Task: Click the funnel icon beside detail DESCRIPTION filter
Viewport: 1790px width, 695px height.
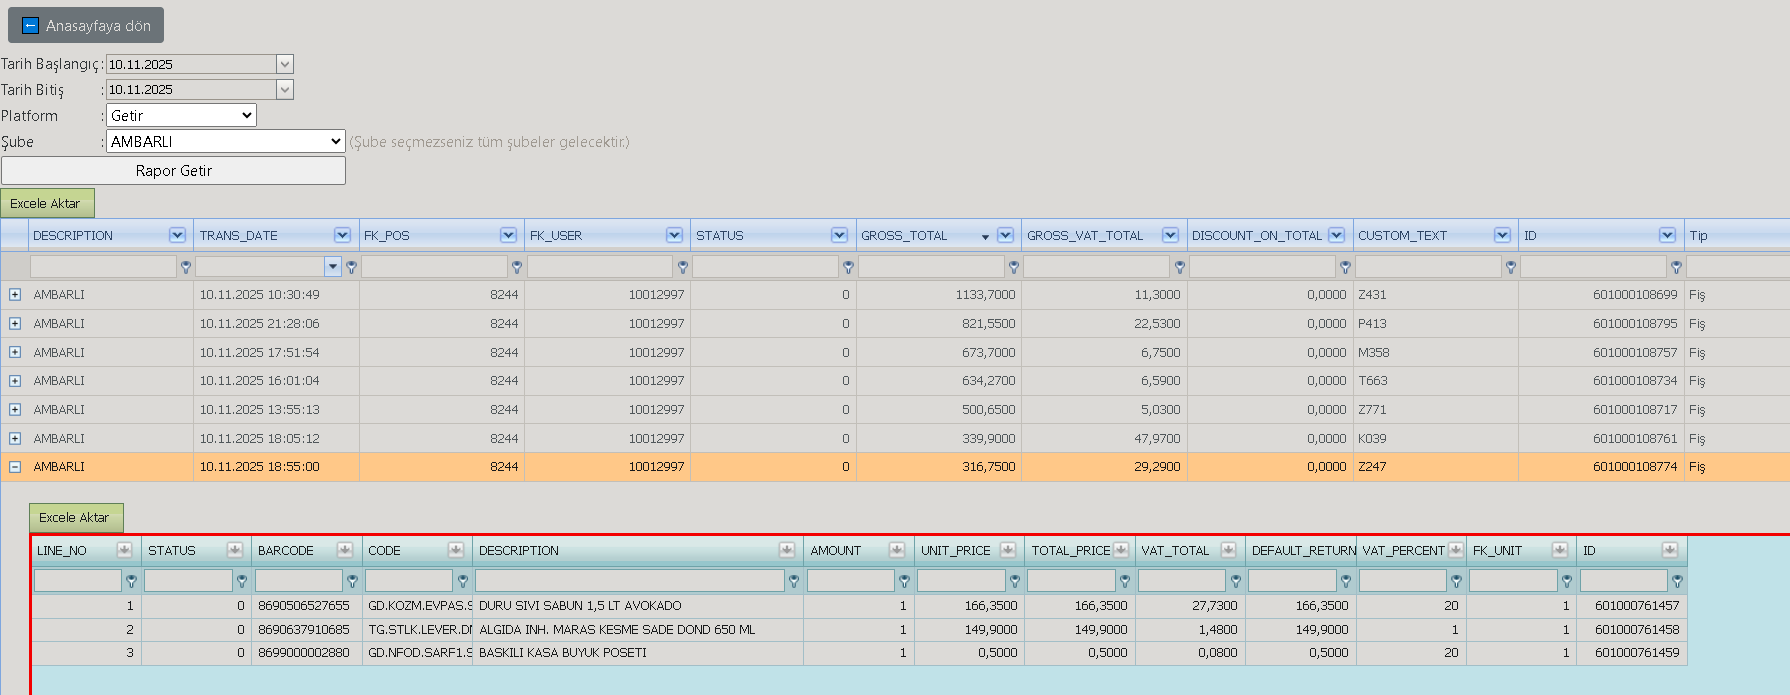Action: pyautogui.click(x=794, y=581)
